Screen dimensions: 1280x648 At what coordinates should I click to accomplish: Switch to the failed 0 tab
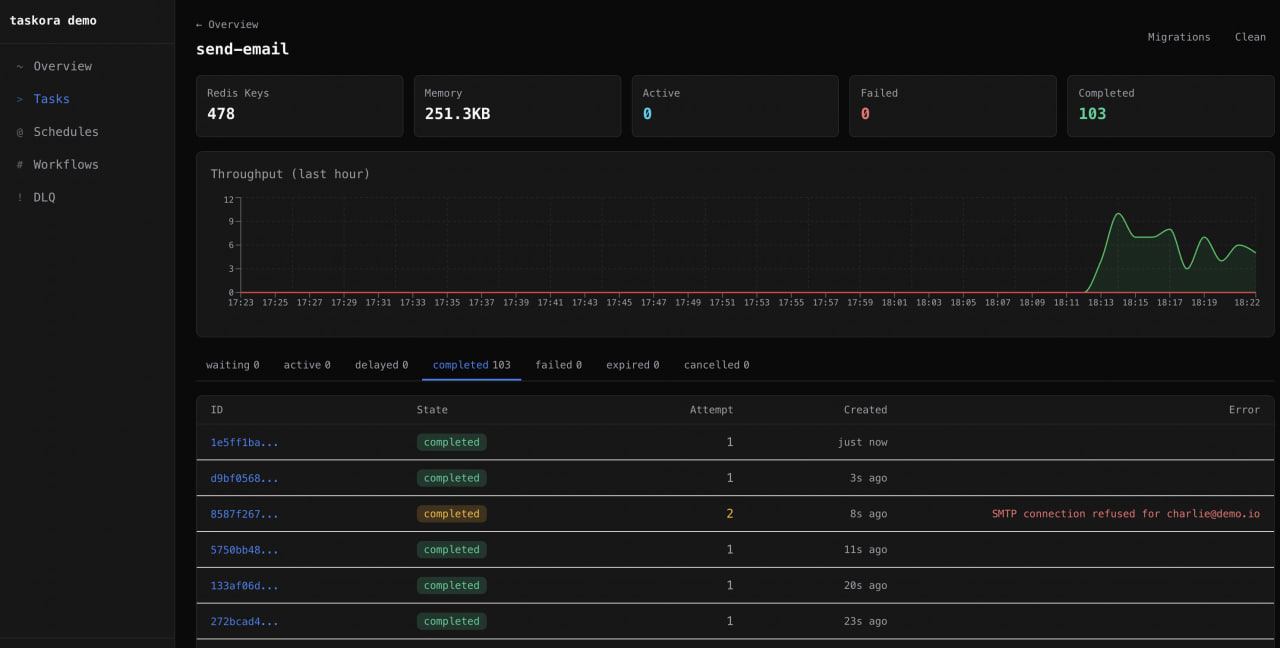click(x=558, y=364)
